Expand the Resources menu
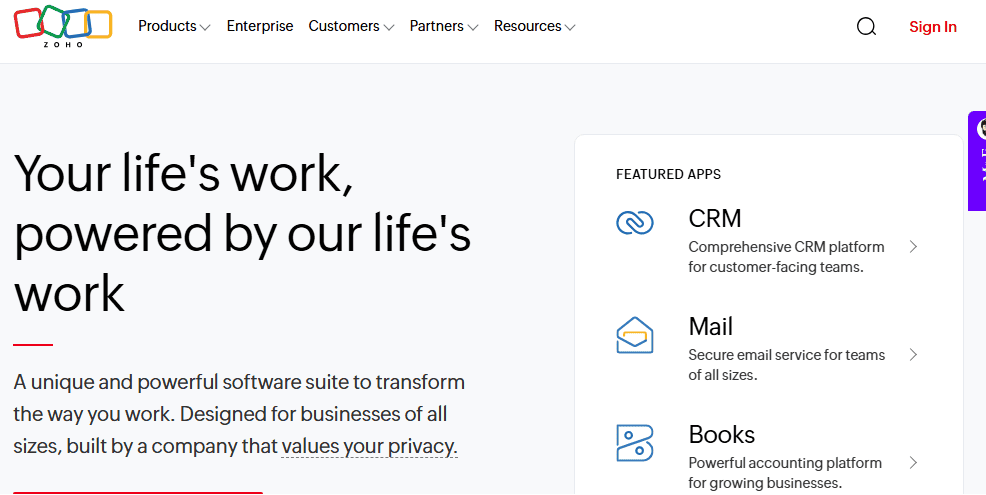986x495 pixels. pos(535,26)
